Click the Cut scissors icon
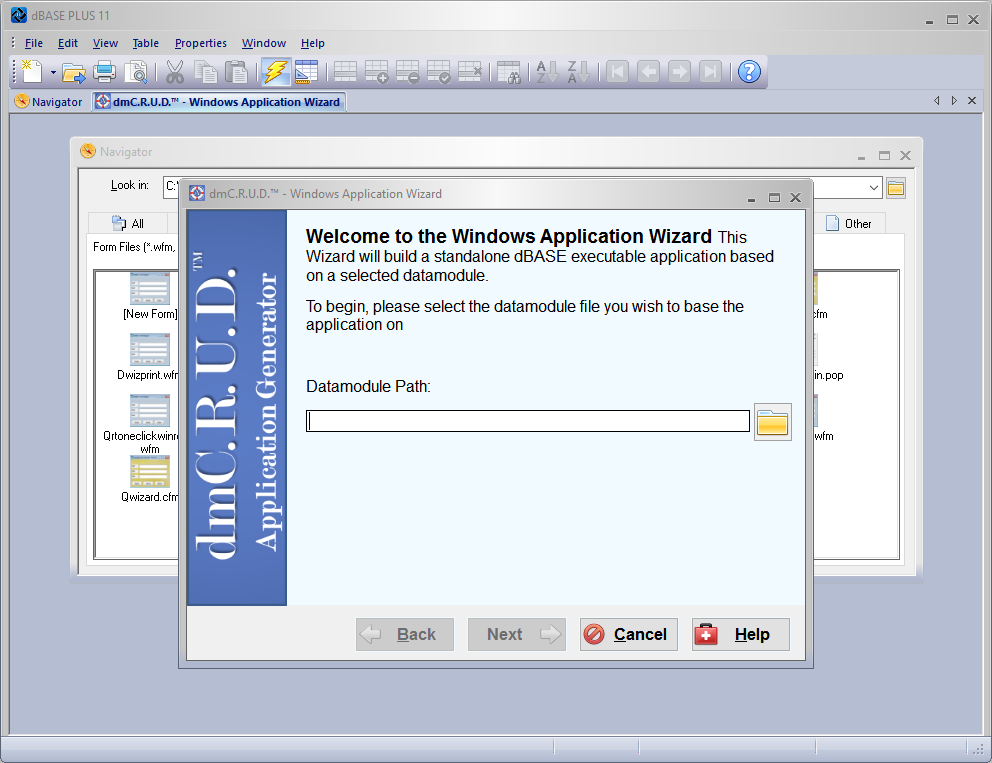The width and height of the screenshot is (992, 763). point(175,72)
